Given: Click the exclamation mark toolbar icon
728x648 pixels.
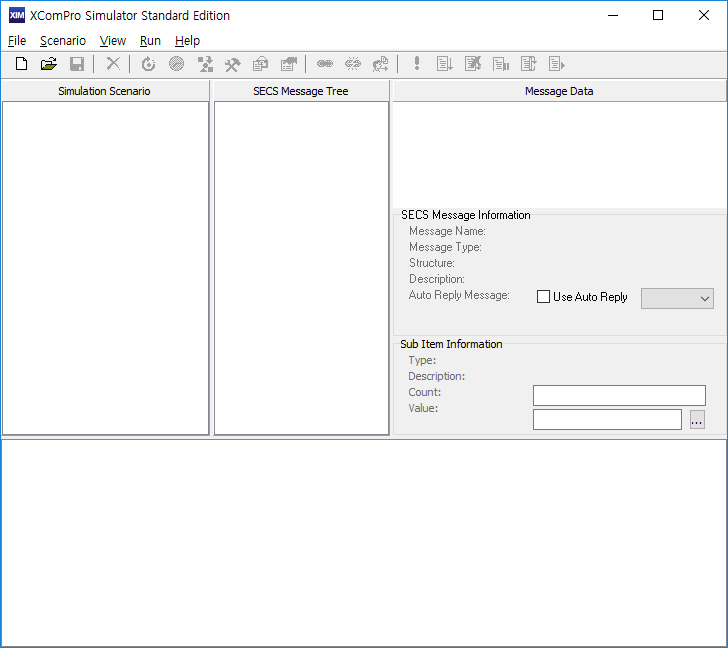Looking at the screenshot, I should tap(417, 64).
